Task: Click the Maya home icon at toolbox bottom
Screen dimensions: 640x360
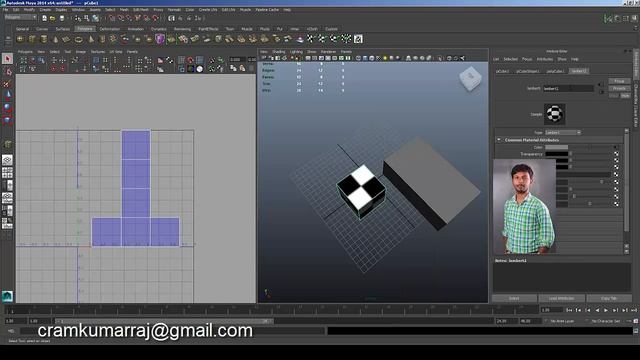Action: click(x=7, y=296)
